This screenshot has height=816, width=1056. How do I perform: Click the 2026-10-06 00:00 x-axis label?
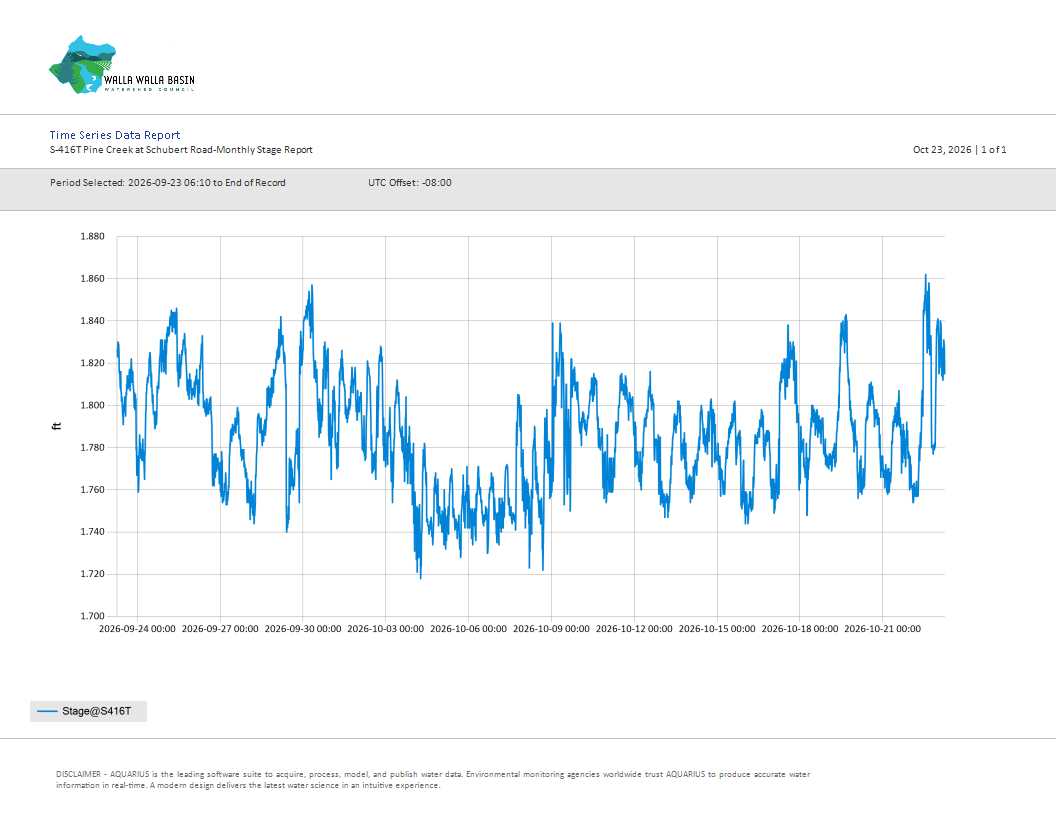point(469,629)
